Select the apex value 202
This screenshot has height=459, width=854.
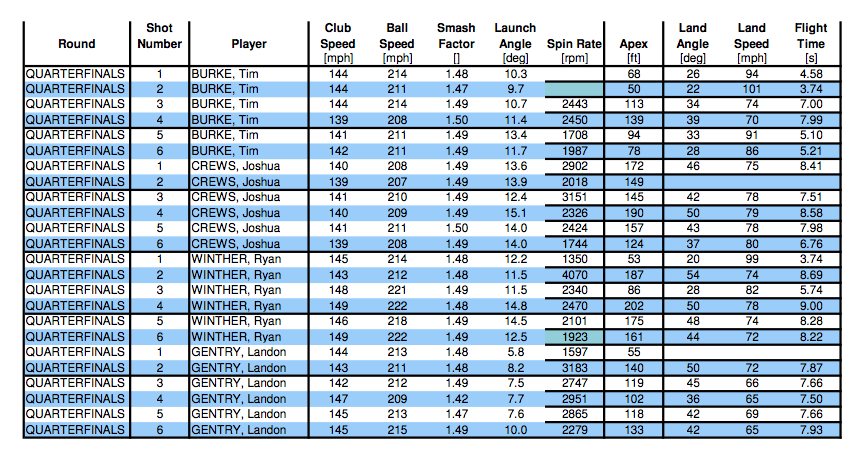(x=634, y=306)
